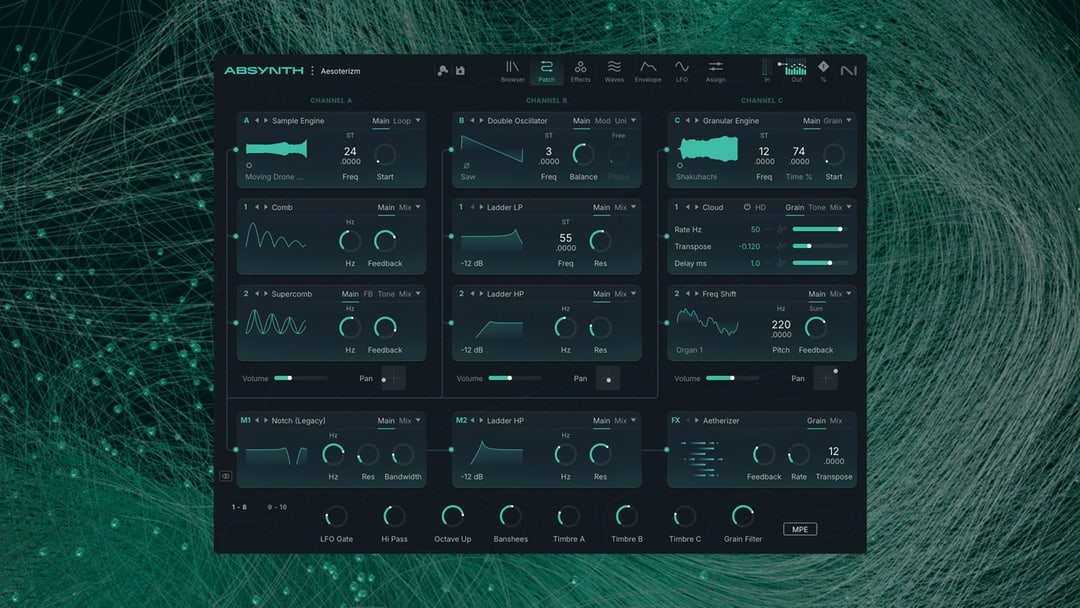Image resolution: width=1080 pixels, height=608 pixels.
Task: Open the Envelope page
Action: tap(648, 71)
